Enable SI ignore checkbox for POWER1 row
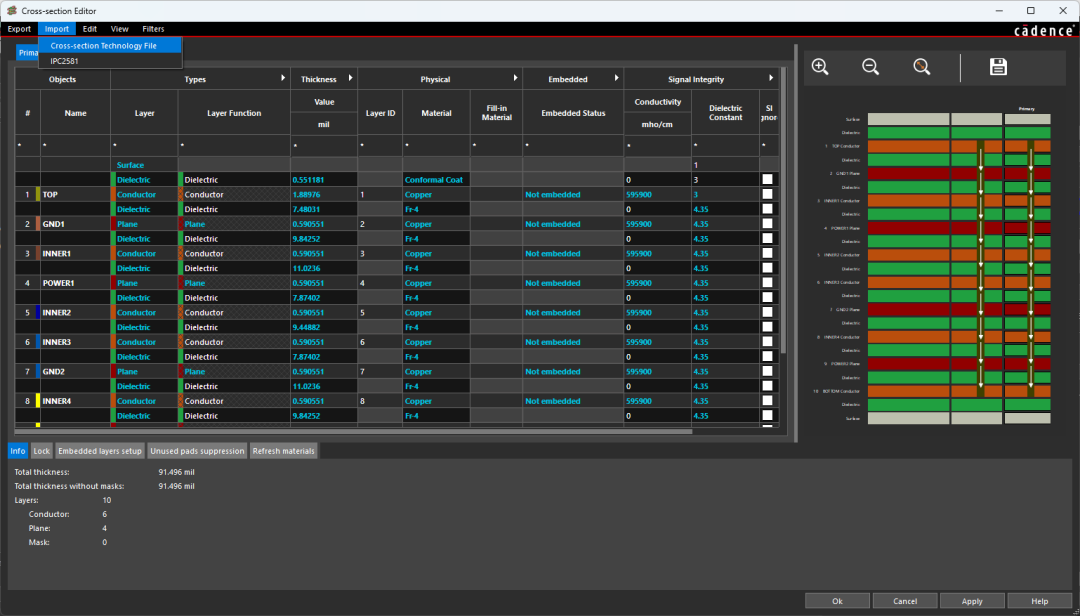 point(767,283)
